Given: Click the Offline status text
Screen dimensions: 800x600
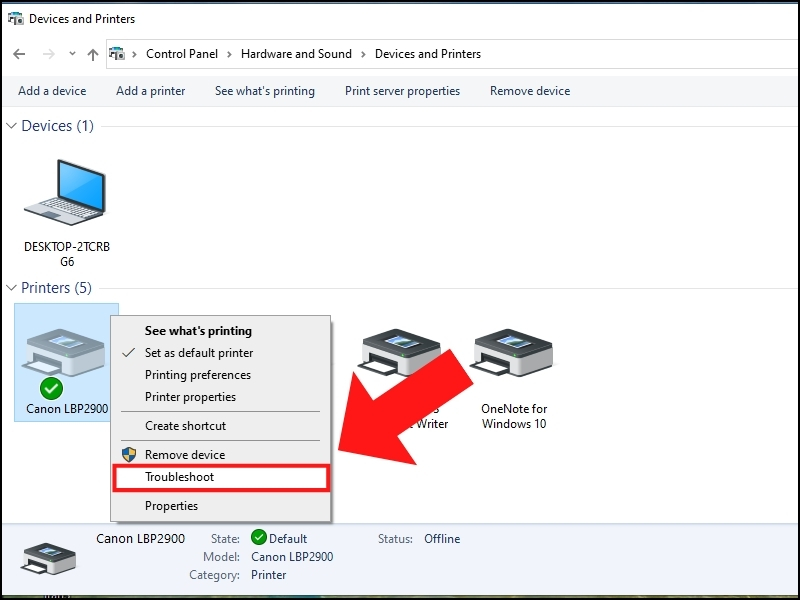Looking at the screenshot, I should 442,539.
